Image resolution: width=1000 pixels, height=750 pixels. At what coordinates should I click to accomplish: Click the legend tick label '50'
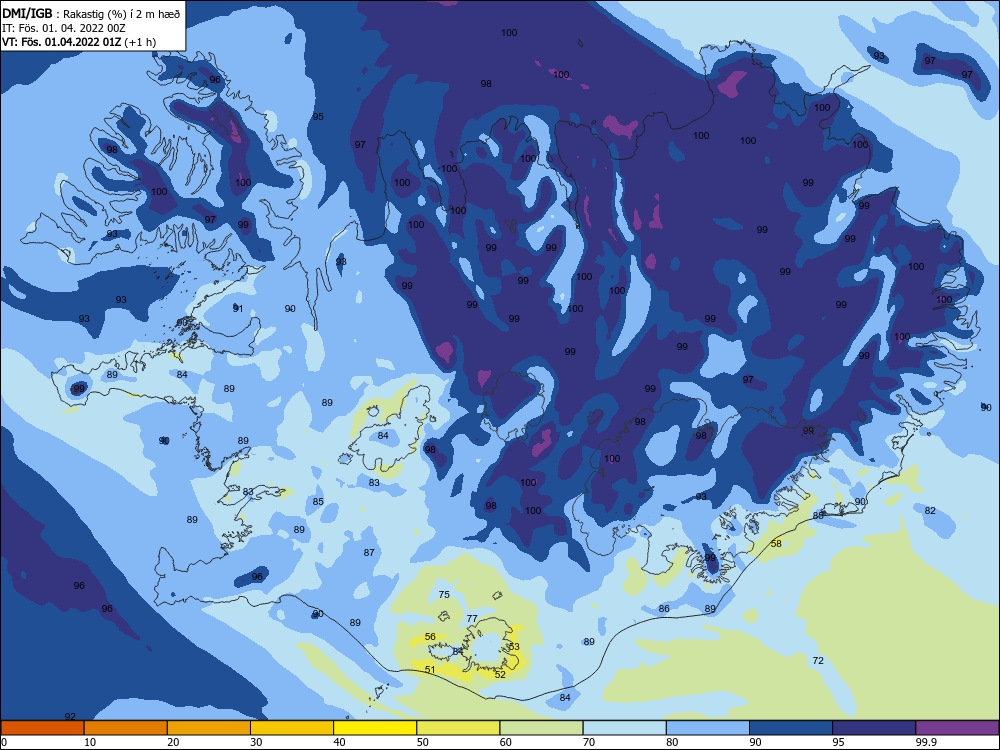pos(423,742)
